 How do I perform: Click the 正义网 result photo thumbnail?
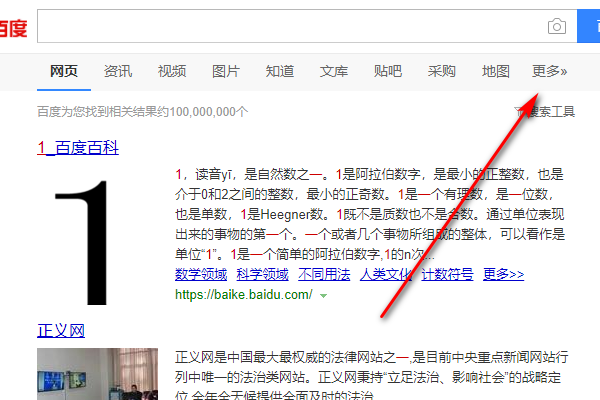97,374
